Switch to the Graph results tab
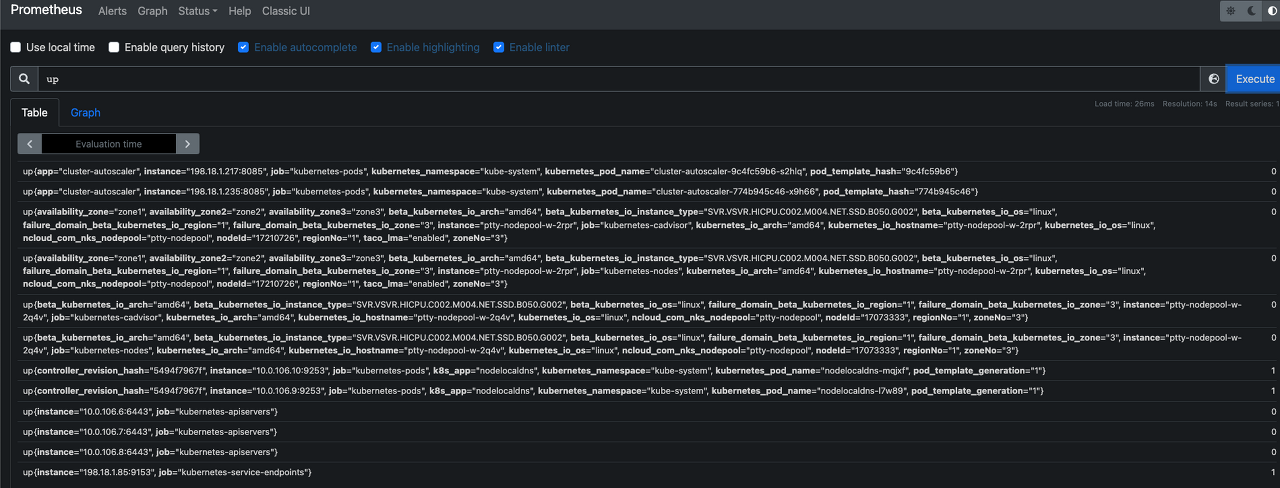 pos(85,113)
